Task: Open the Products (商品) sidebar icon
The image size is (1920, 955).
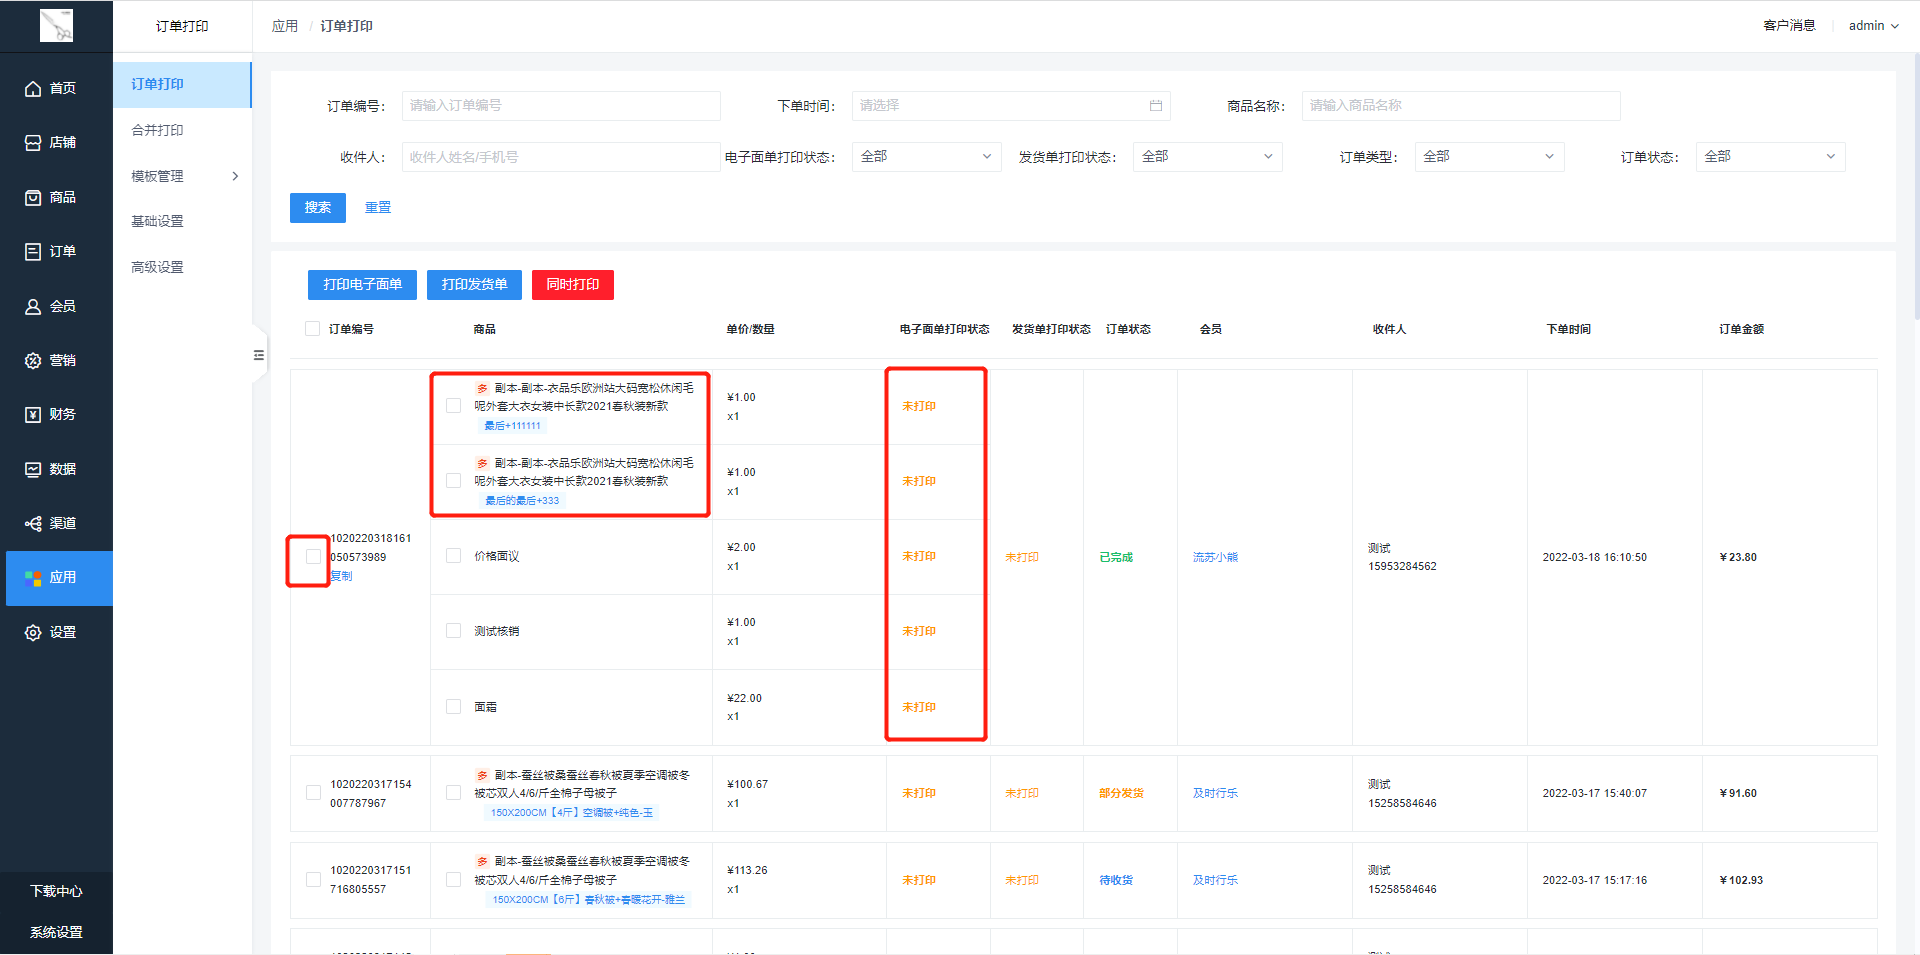Action: [33, 198]
